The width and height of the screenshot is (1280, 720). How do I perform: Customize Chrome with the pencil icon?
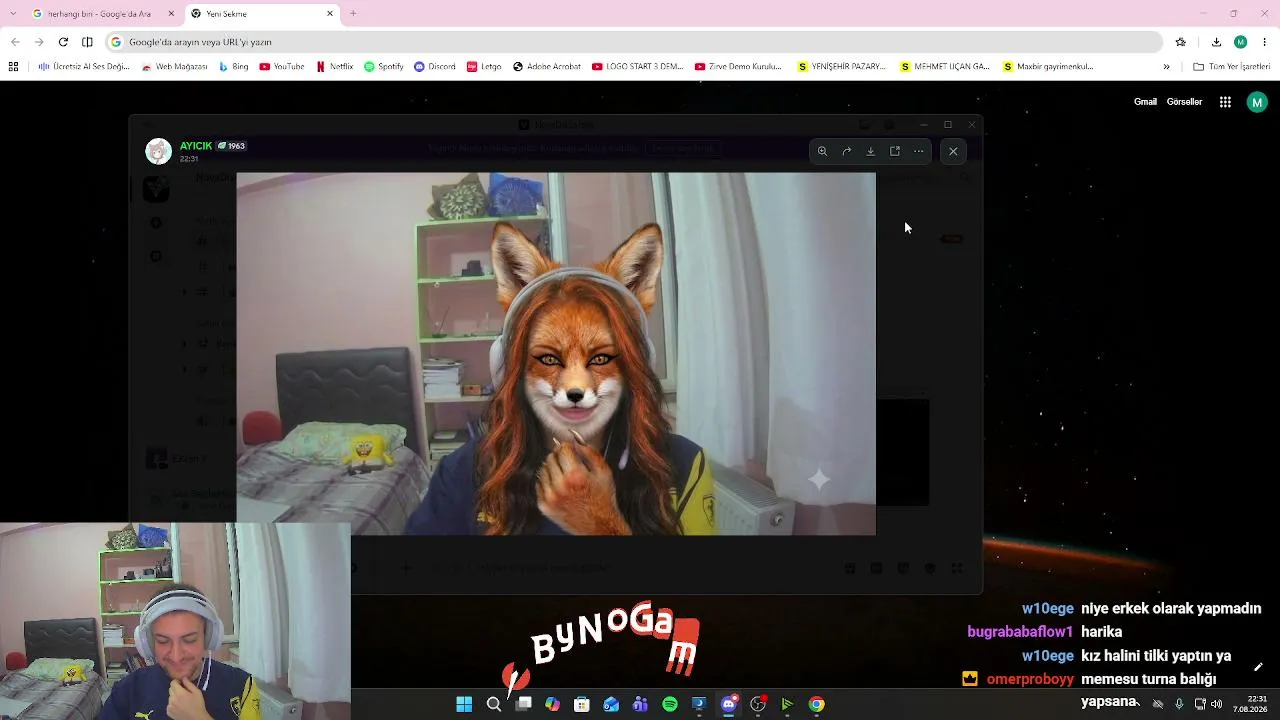(x=1258, y=667)
